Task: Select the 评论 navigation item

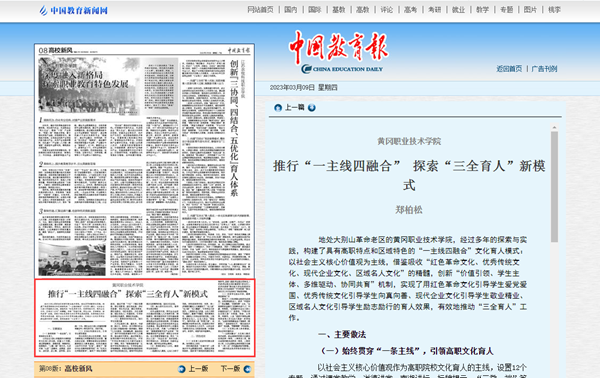Action: [x=386, y=10]
